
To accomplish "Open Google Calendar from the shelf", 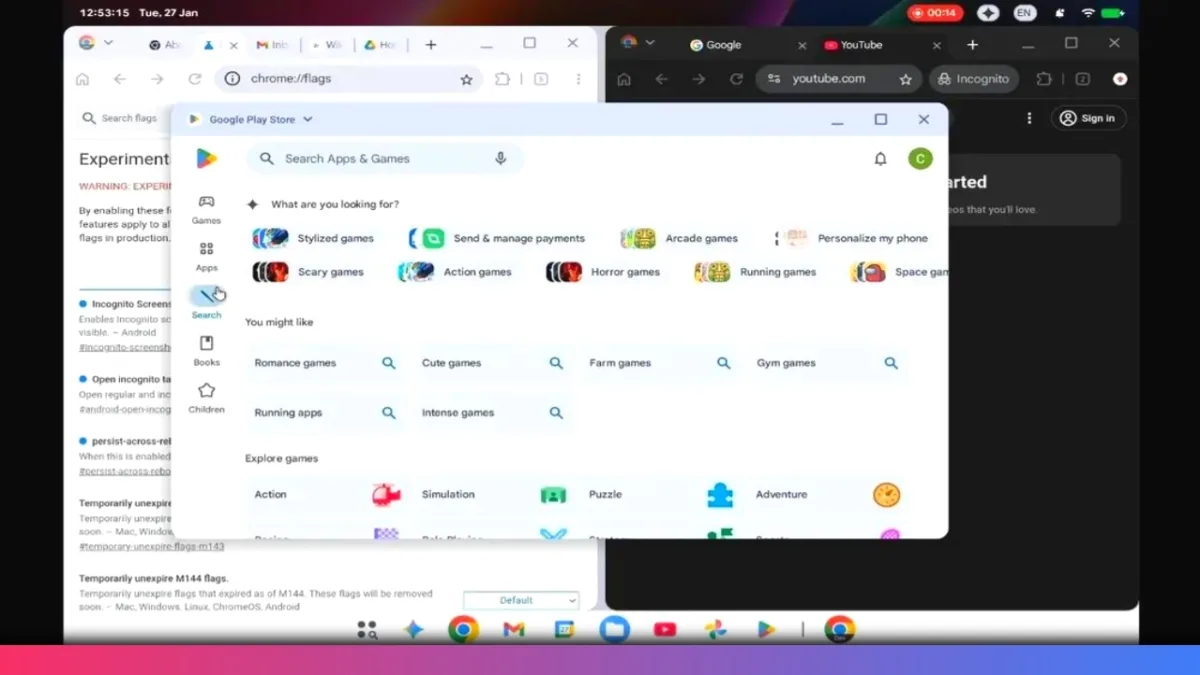I will [564, 630].
